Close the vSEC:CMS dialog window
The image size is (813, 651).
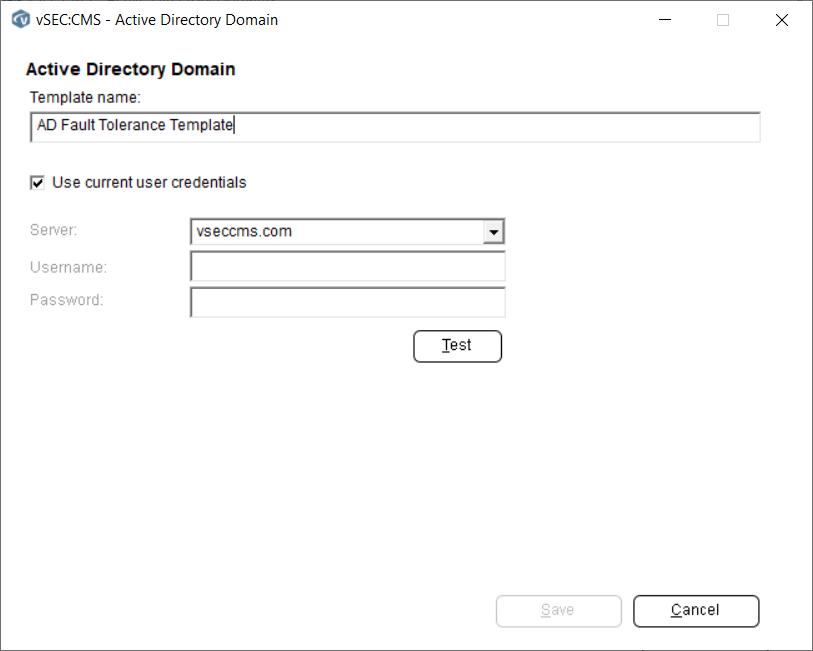[x=782, y=19]
